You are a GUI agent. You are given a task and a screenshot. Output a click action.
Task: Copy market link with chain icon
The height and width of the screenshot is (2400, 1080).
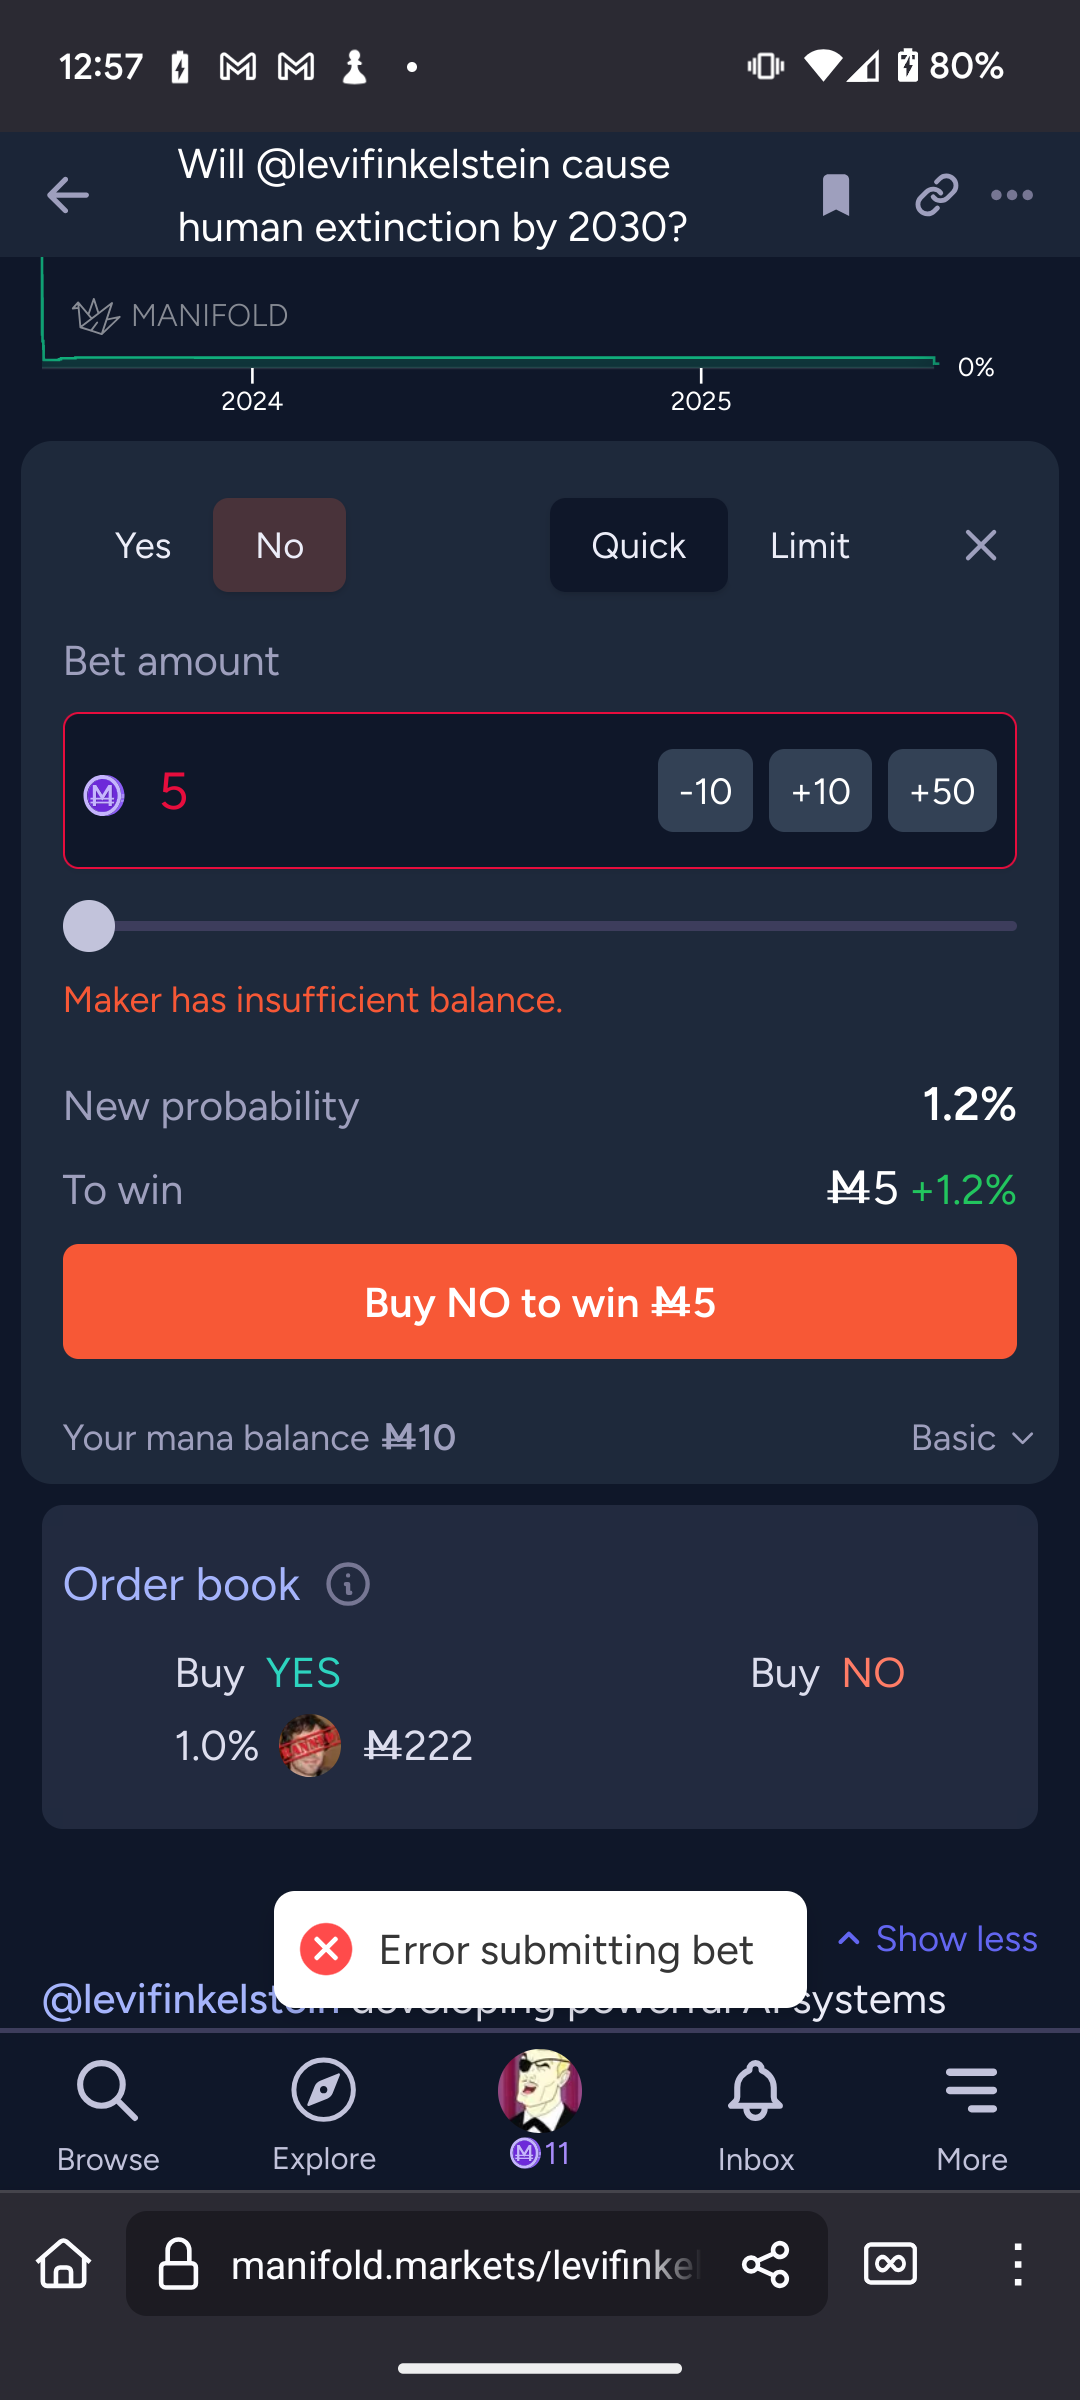(936, 195)
